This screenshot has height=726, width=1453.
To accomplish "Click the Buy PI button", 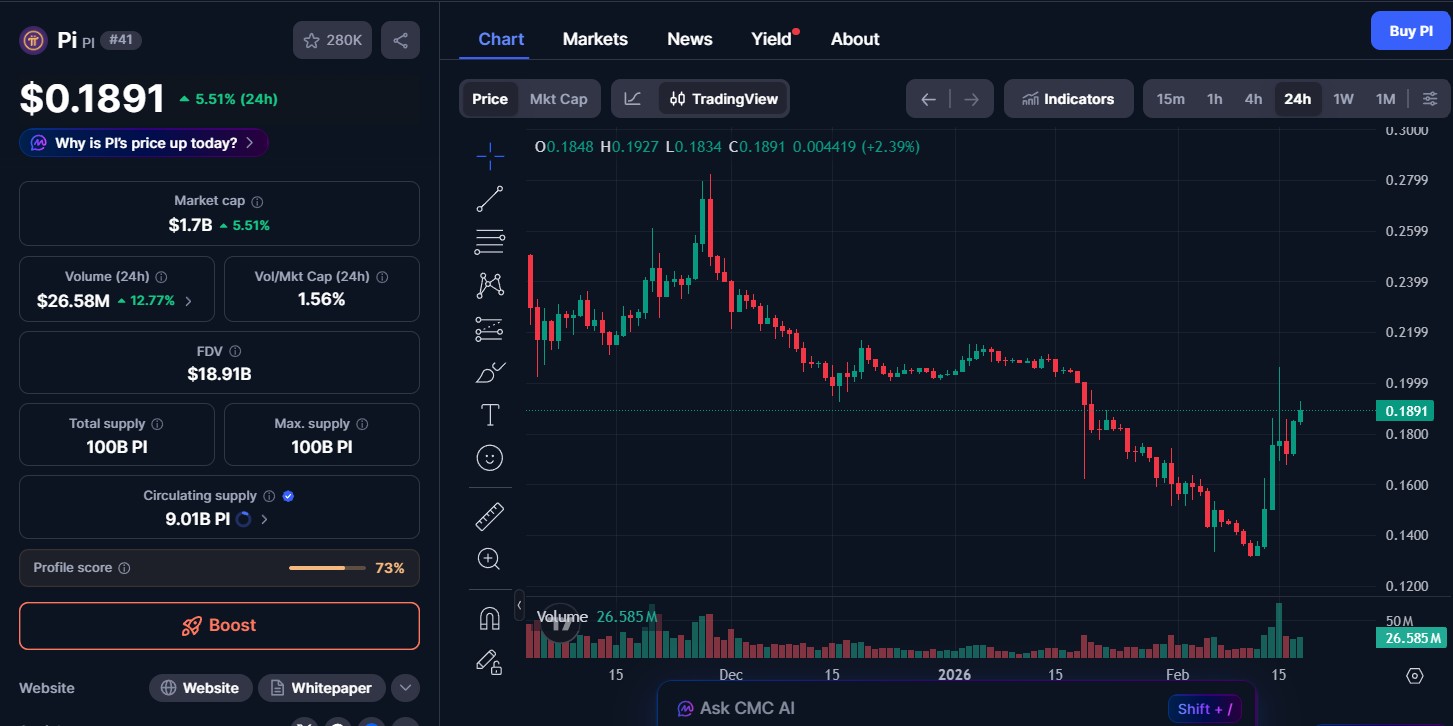I will click(1410, 30).
